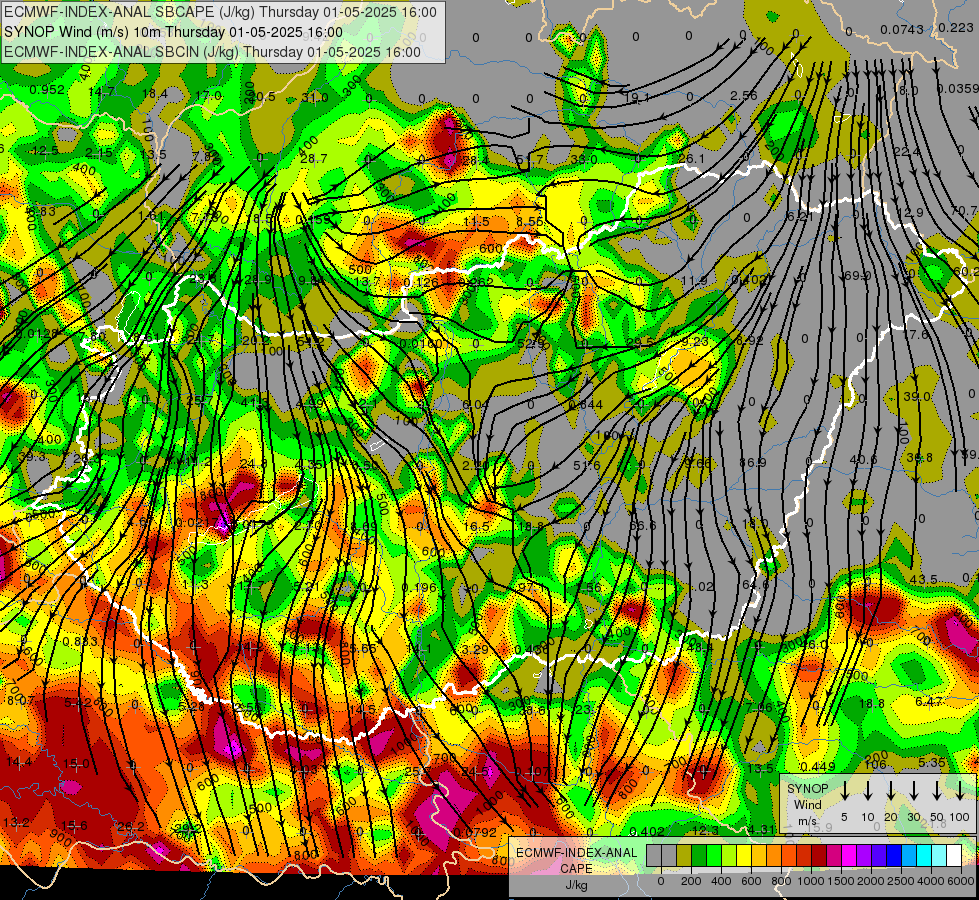Click the map value '16.5'

point(476,527)
